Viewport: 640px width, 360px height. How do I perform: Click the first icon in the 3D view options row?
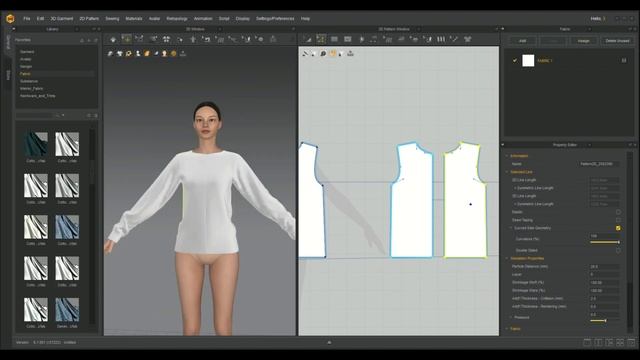coord(110,53)
